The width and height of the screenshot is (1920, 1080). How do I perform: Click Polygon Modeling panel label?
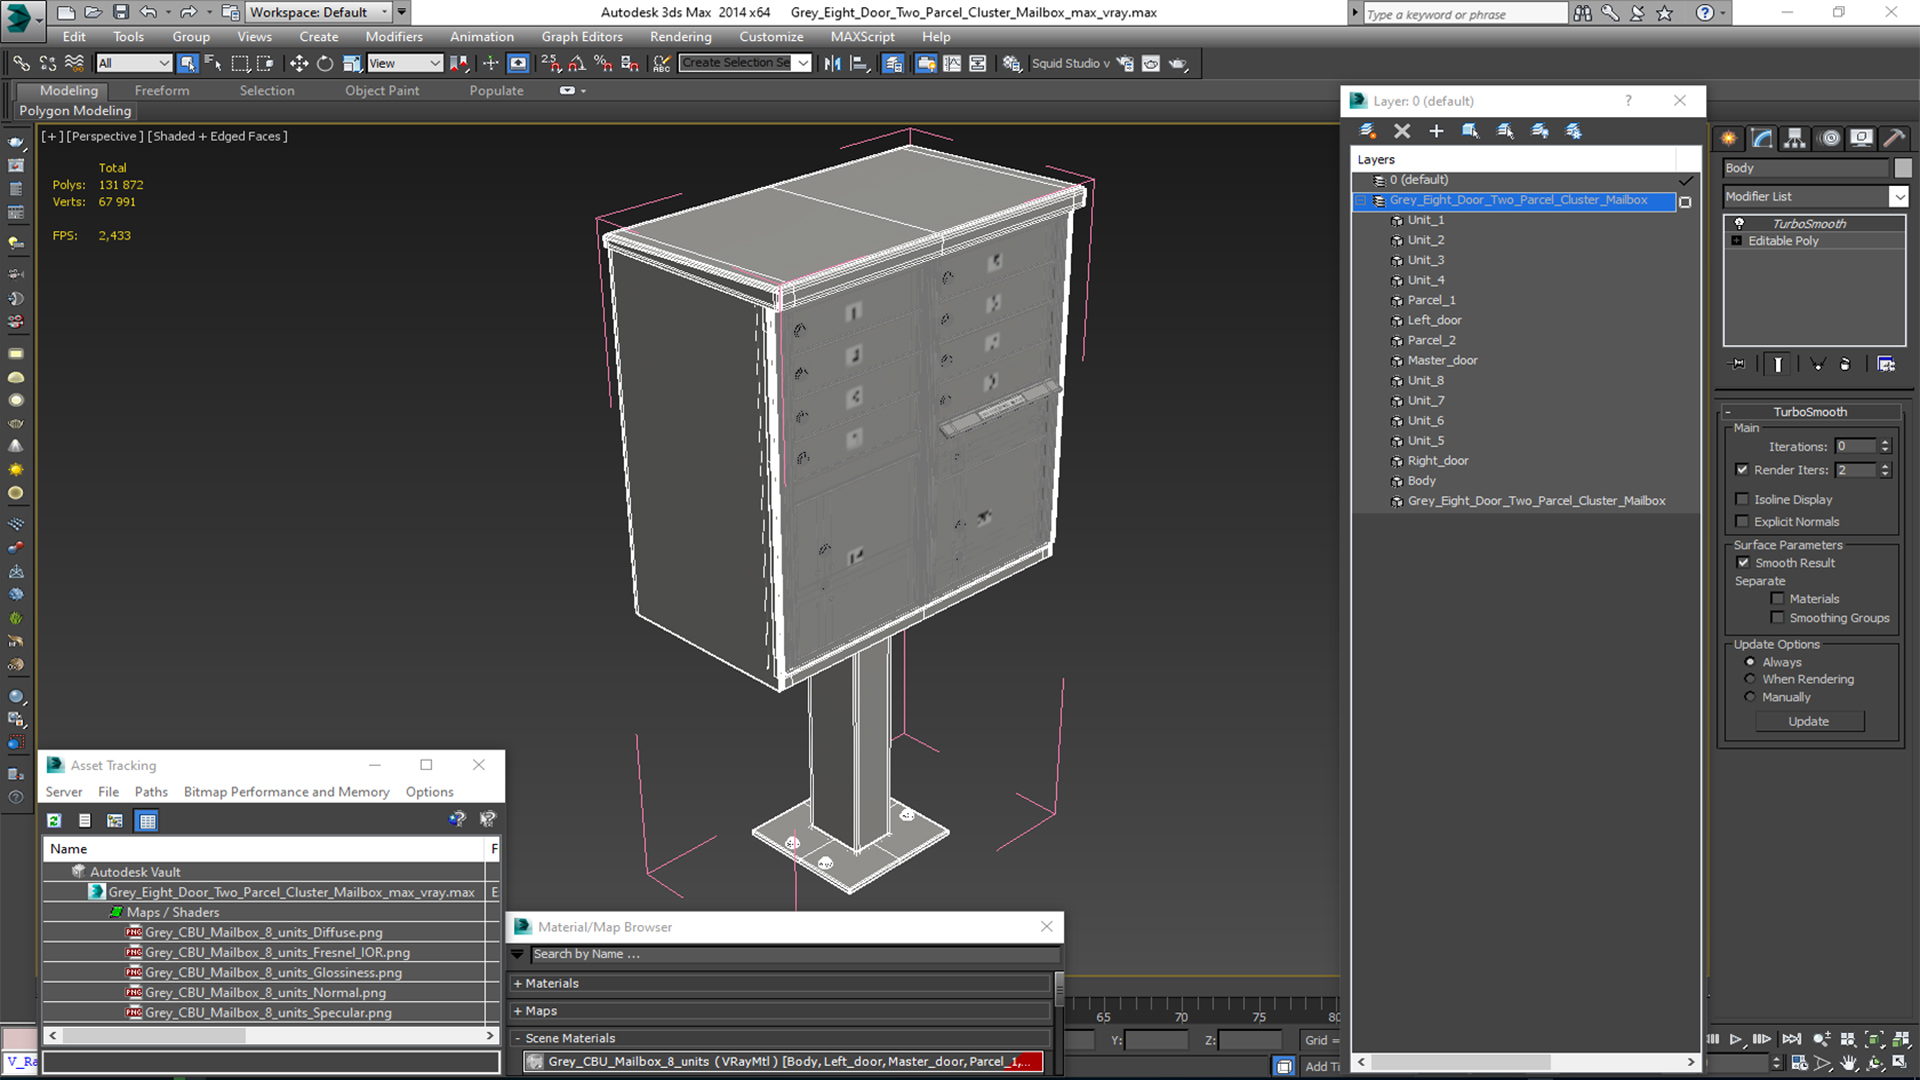(75, 111)
